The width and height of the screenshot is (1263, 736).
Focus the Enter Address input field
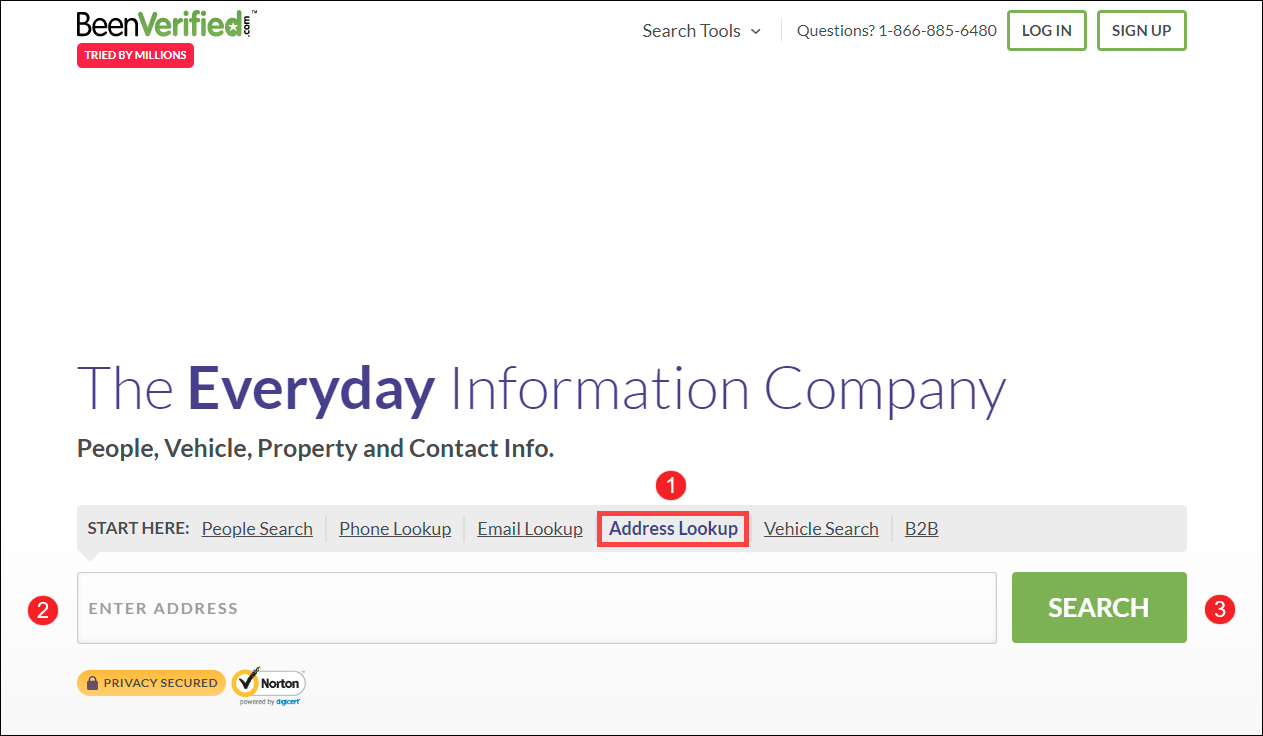537,608
